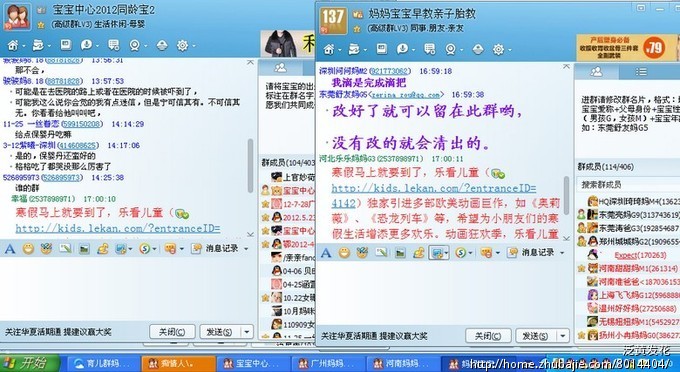Open group album icon in 妈妈宝宝早教 window
This screenshot has height=372, width=680.
[382, 48]
